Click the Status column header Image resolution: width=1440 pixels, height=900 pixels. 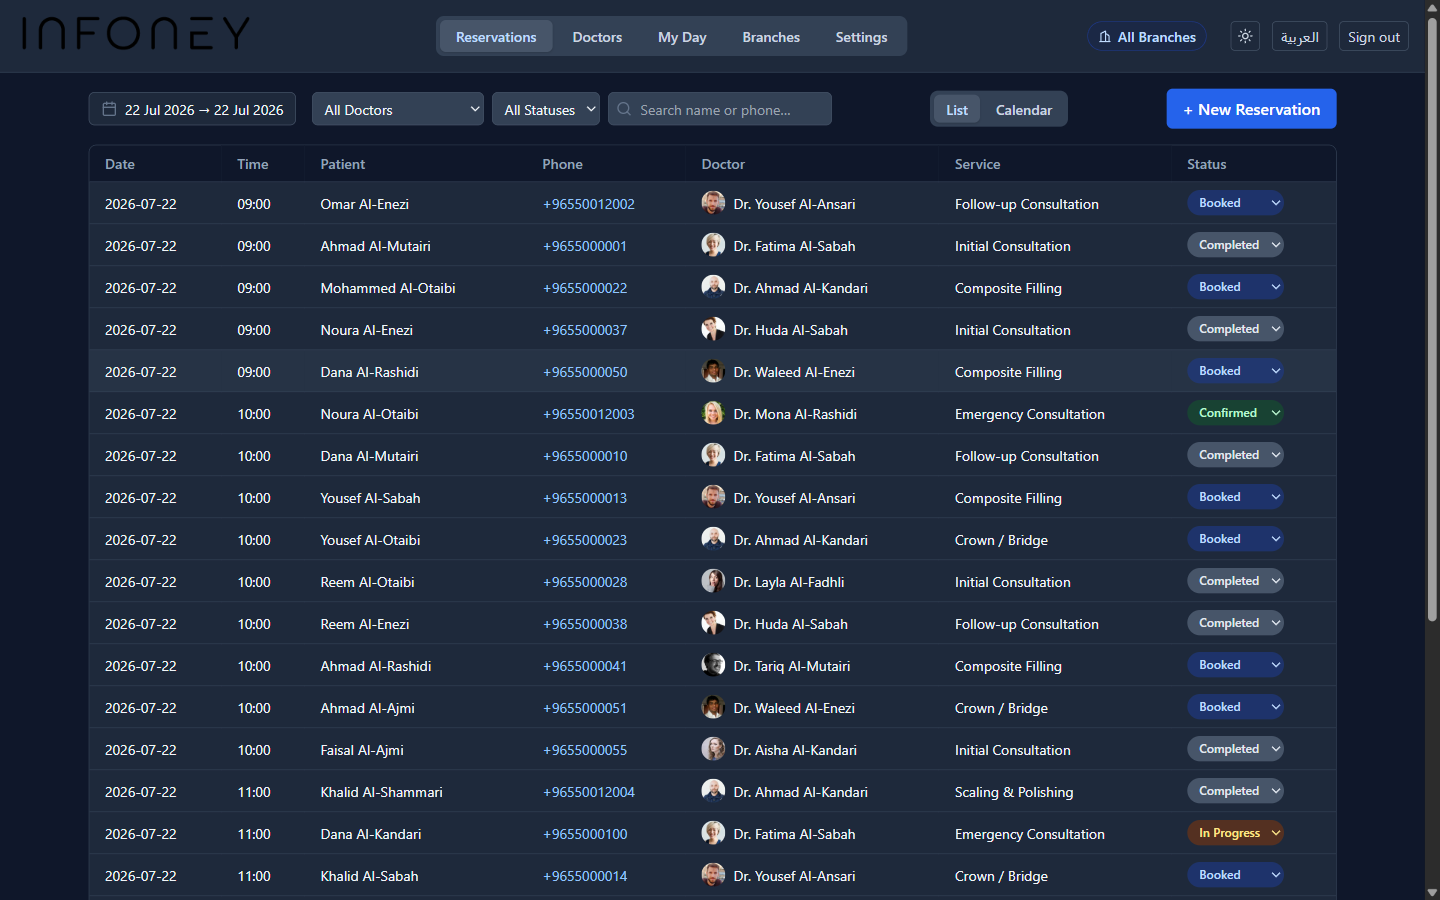1206,164
